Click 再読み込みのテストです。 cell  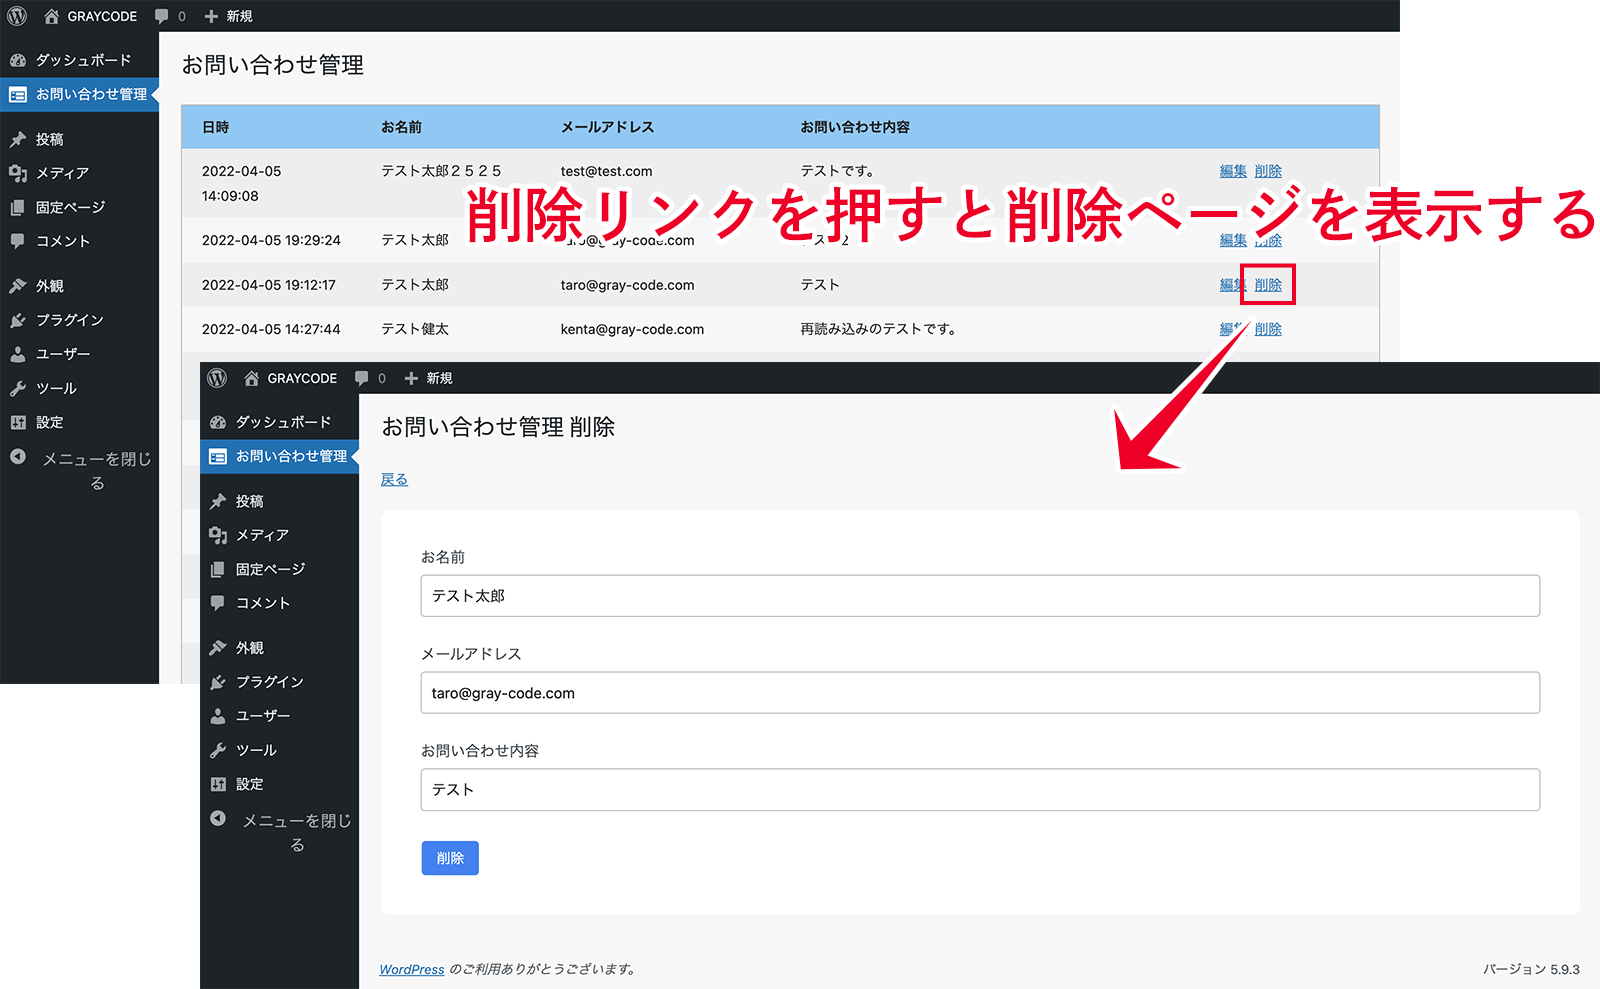pos(878,329)
